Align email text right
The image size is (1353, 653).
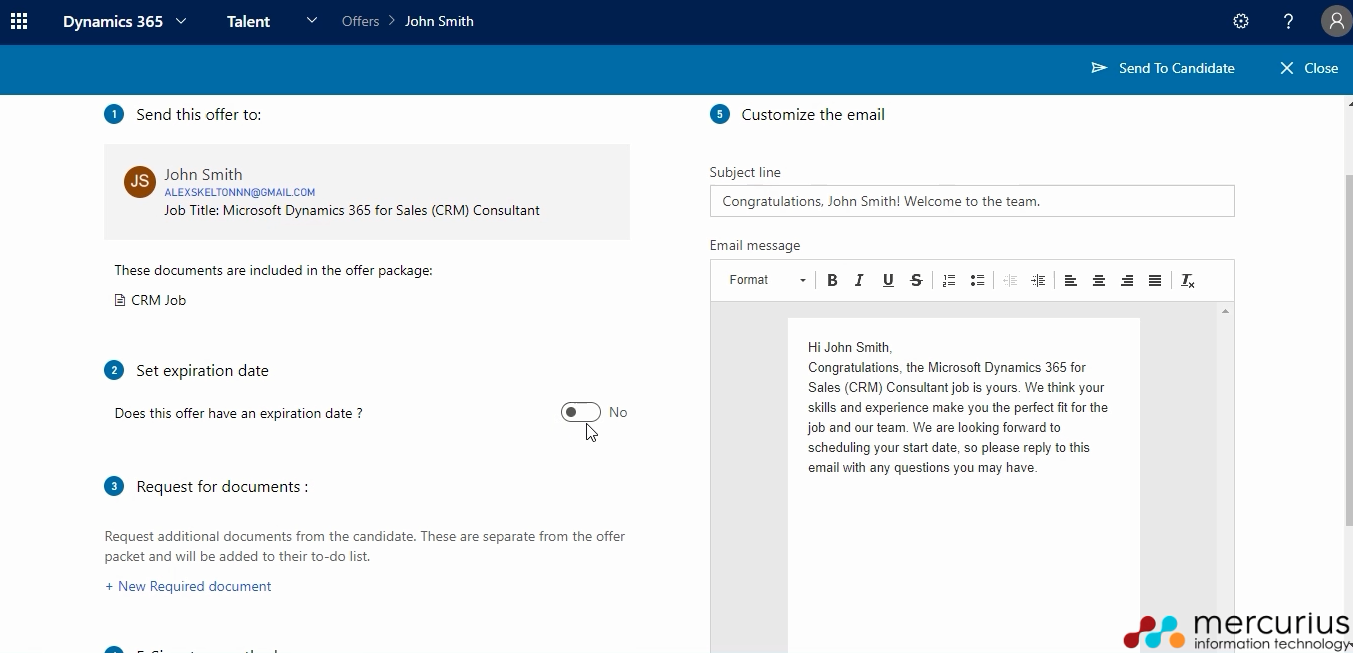tap(1127, 281)
